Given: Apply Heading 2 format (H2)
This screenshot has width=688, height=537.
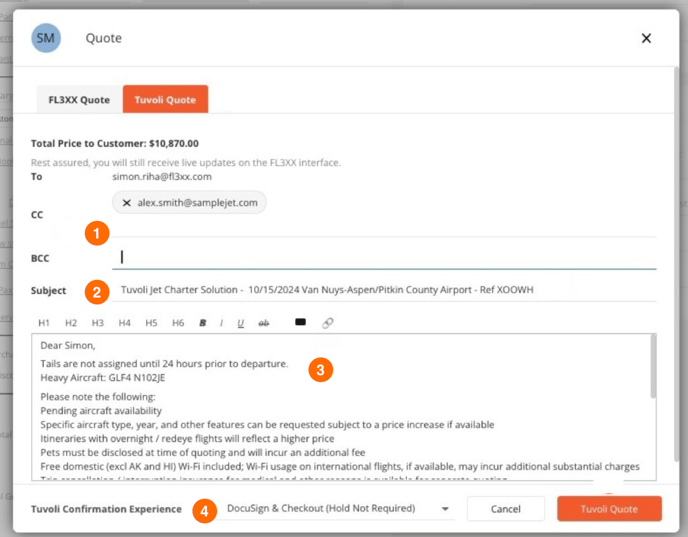Looking at the screenshot, I should coord(71,323).
